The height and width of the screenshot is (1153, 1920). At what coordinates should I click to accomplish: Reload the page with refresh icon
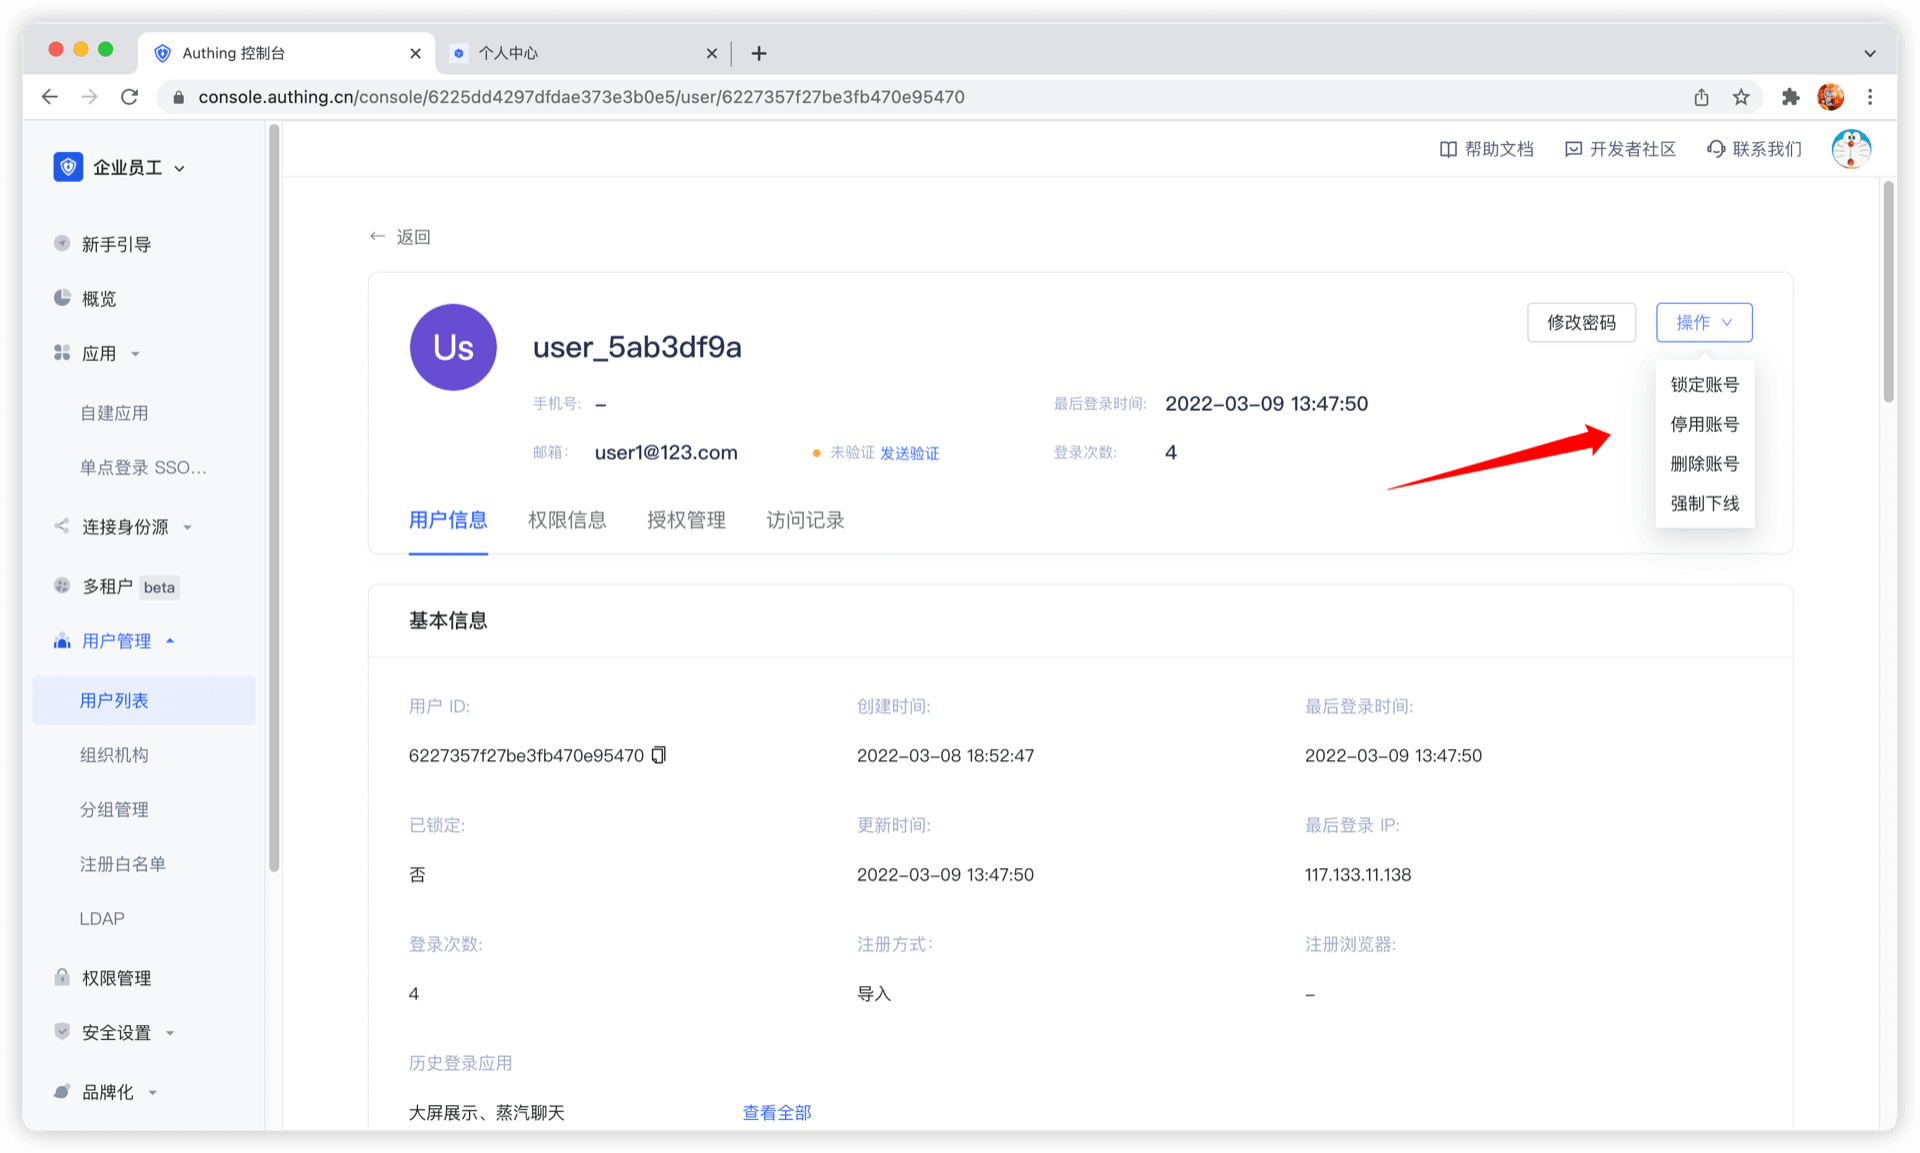coord(129,97)
